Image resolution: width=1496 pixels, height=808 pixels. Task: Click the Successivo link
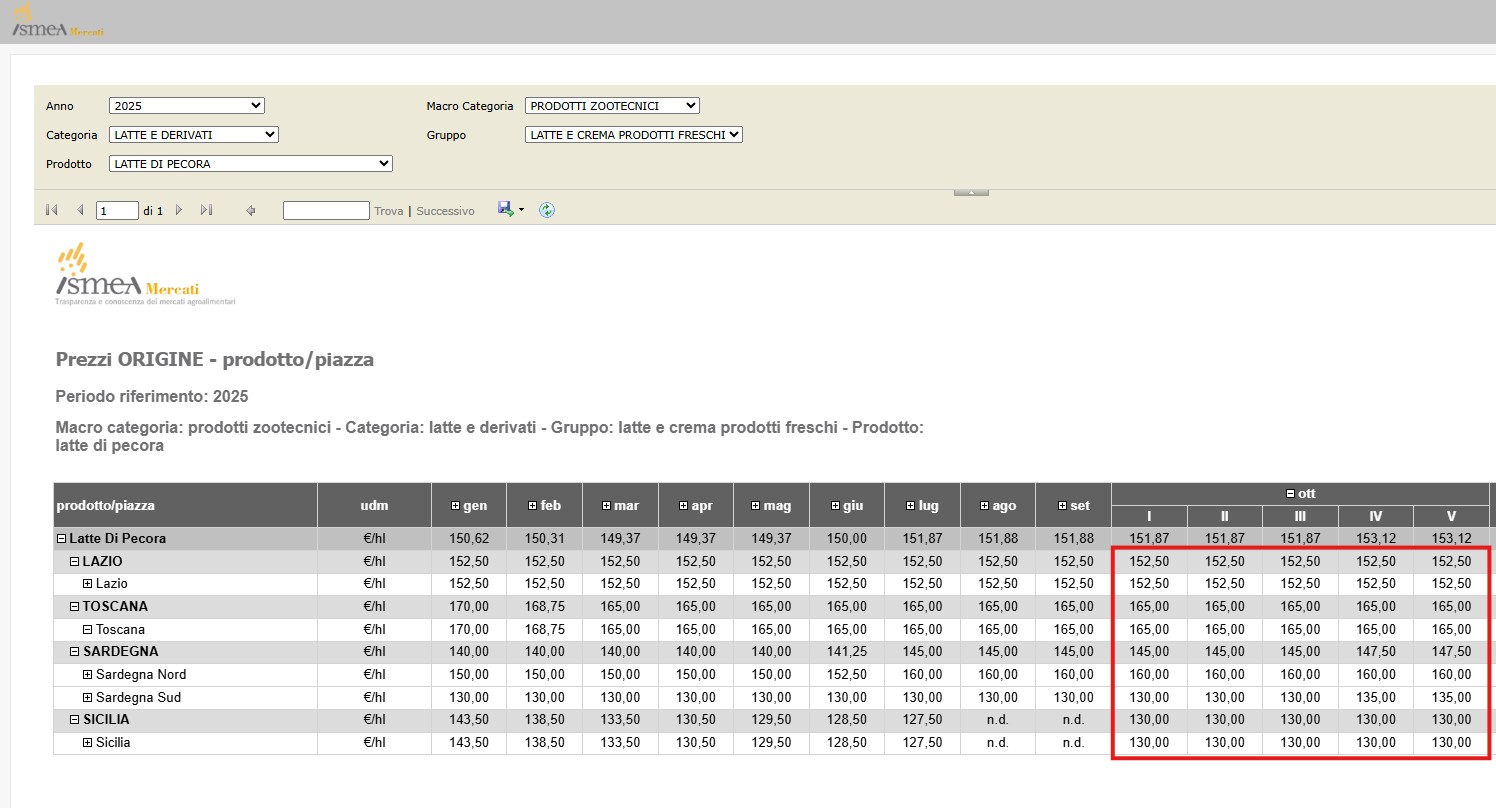[445, 211]
